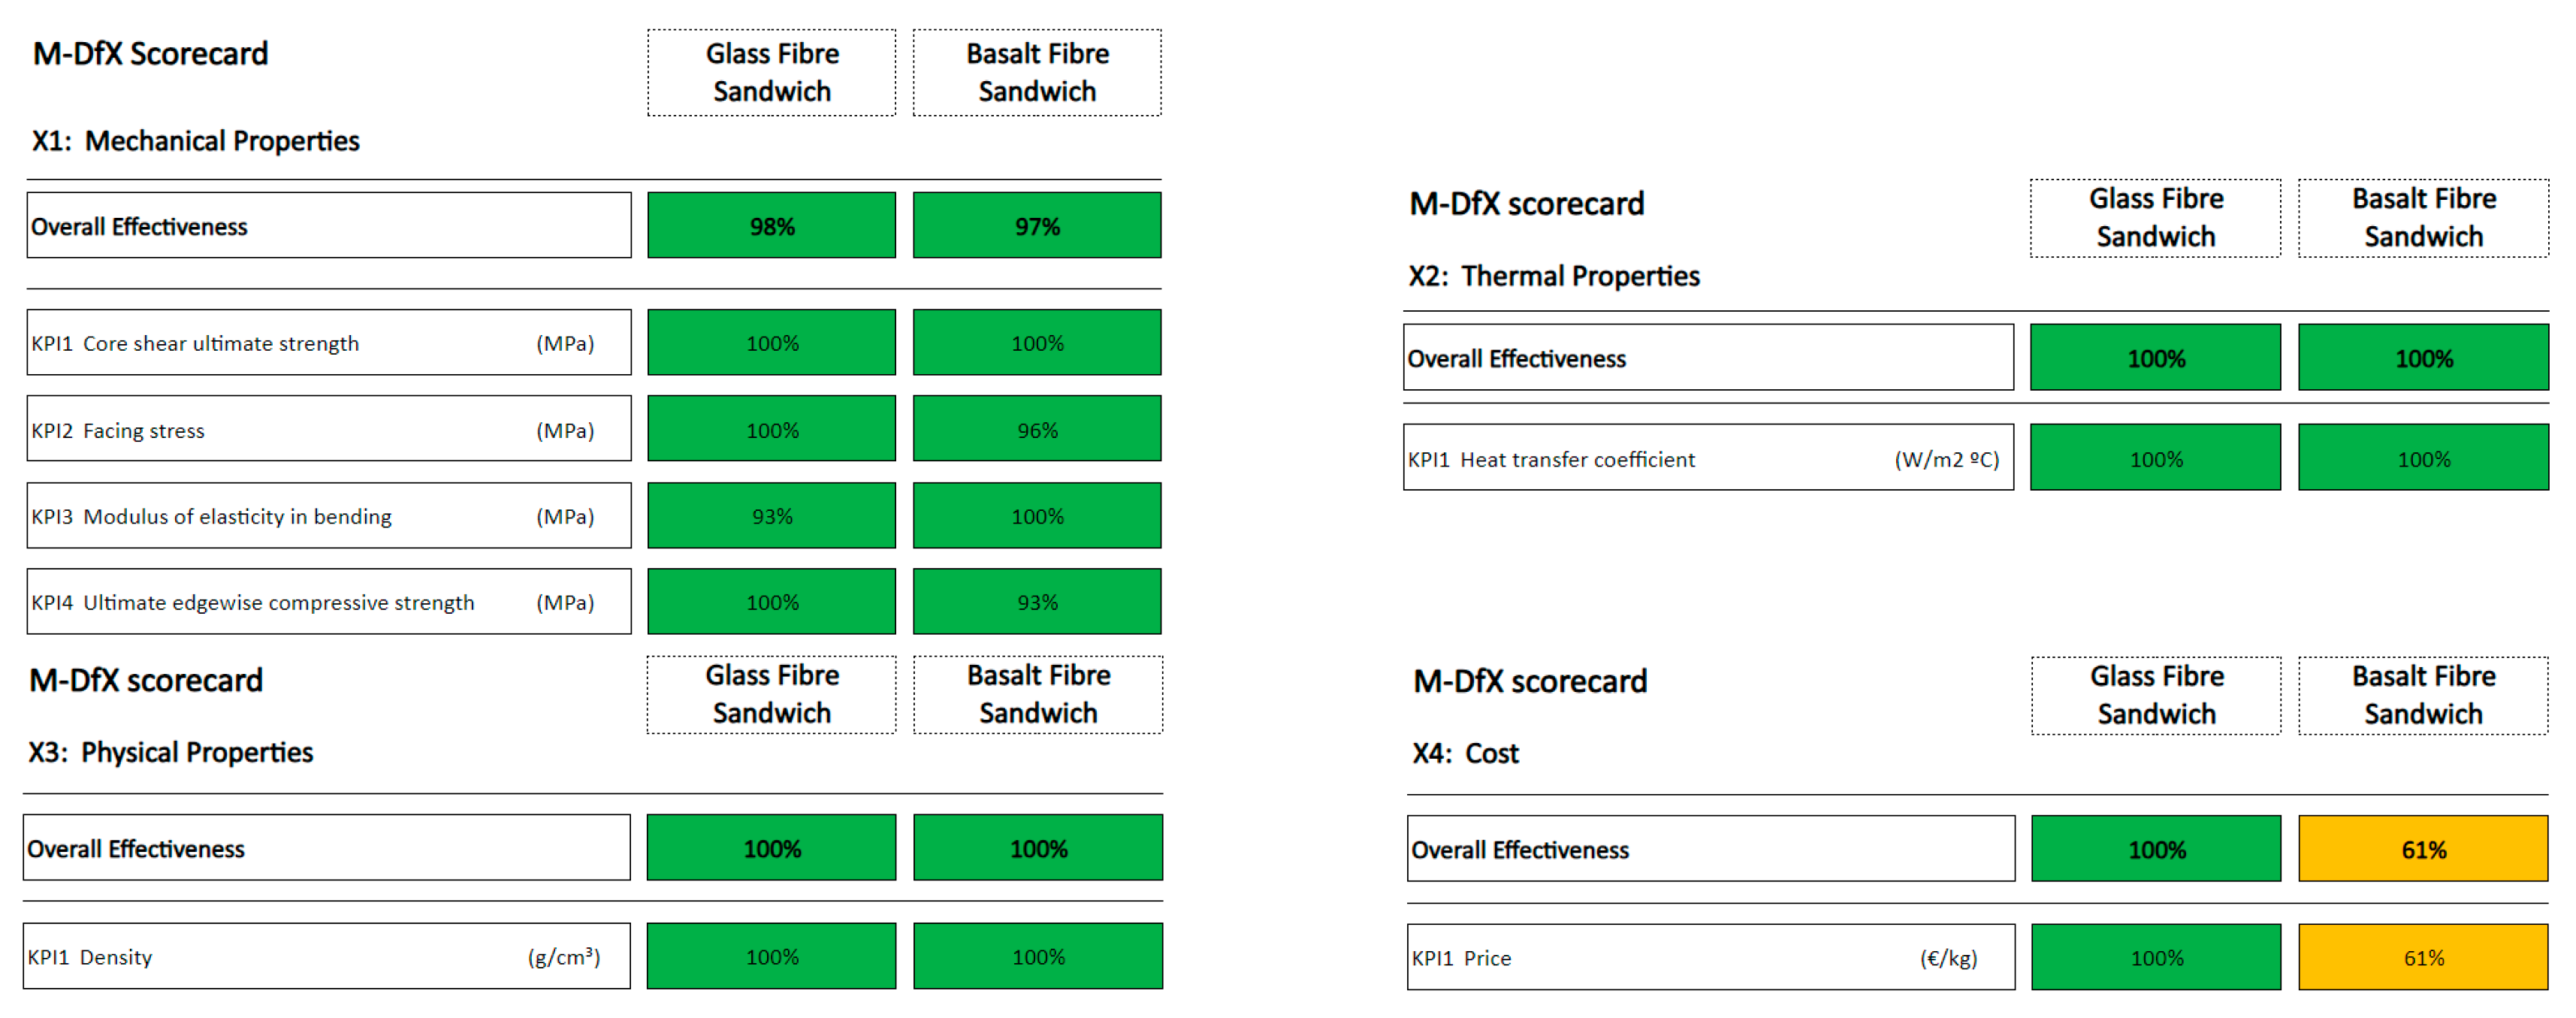Click Basalt Fibre Sandwich header in Cost scorecard

2423,695
